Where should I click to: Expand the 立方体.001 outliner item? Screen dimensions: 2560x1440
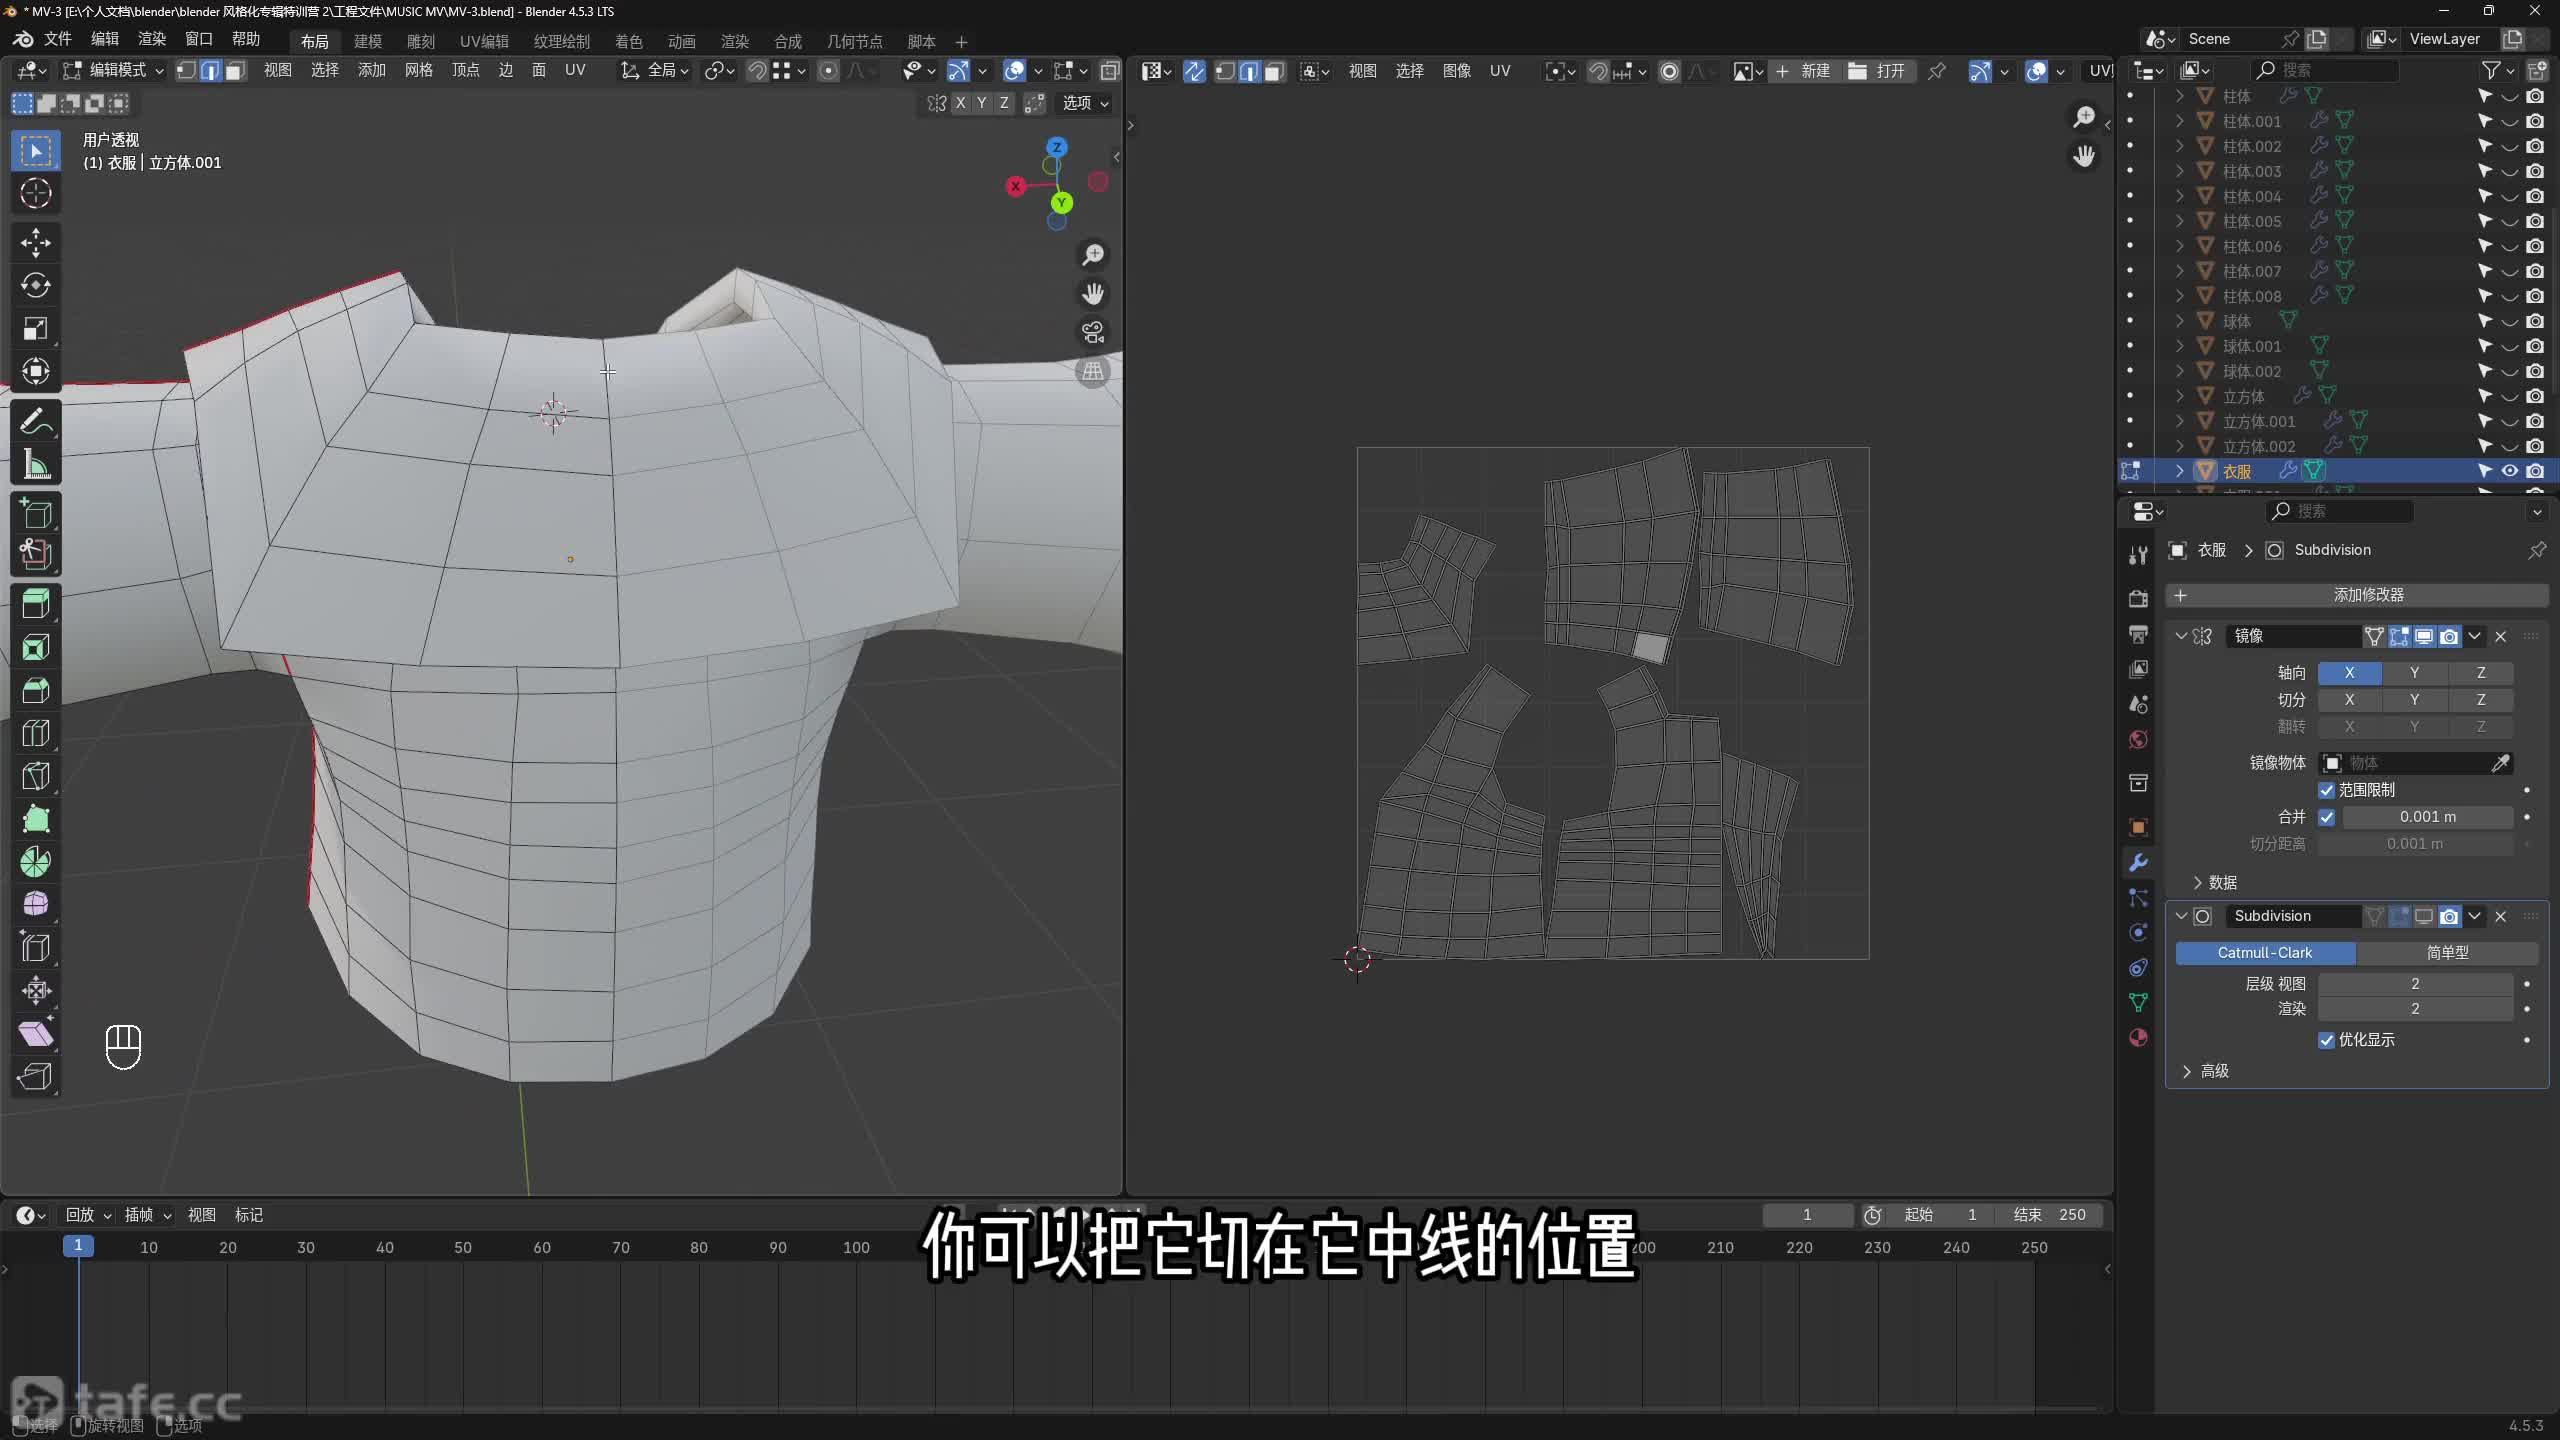click(2180, 421)
